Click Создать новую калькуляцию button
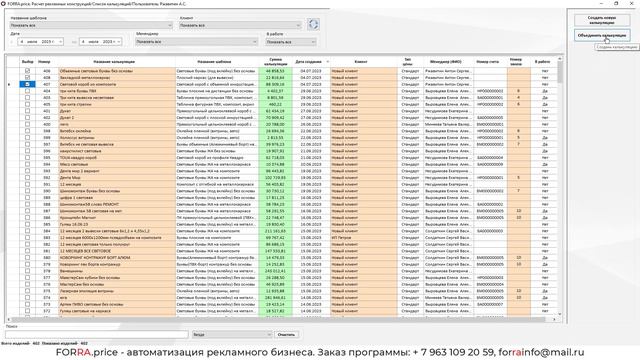The height and width of the screenshot is (360, 640). (602, 20)
